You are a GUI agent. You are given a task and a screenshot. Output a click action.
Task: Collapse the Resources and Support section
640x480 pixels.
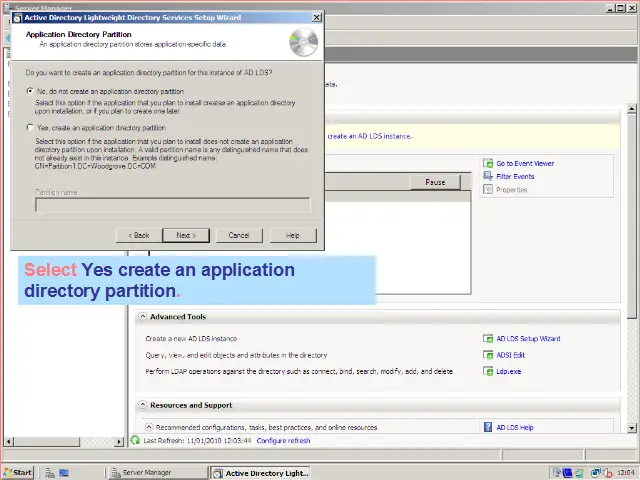point(142,405)
